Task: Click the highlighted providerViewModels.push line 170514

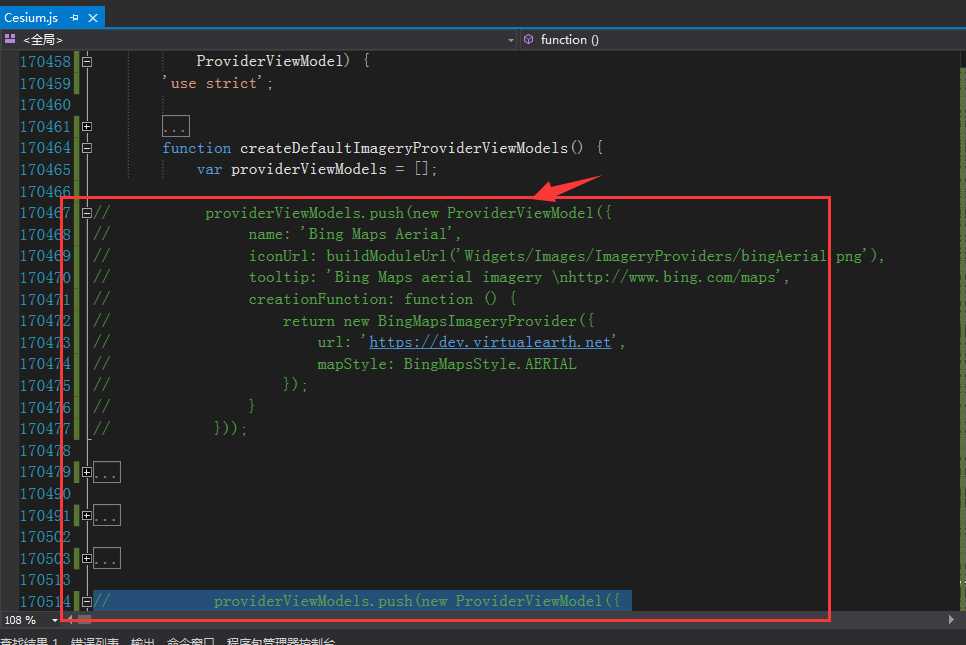Action: click(362, 601)
